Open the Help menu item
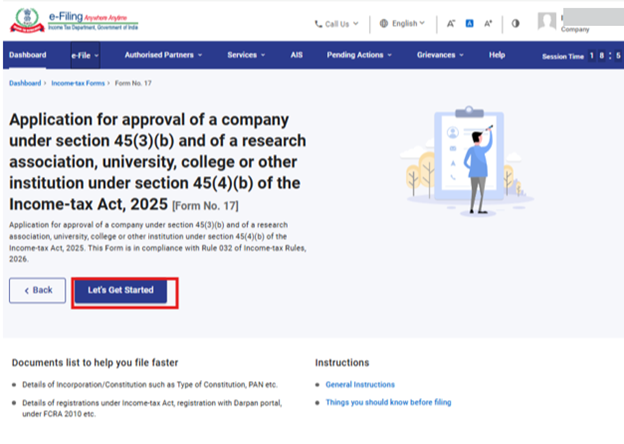The height and width of the screenshot is (444, 624). 497,55
